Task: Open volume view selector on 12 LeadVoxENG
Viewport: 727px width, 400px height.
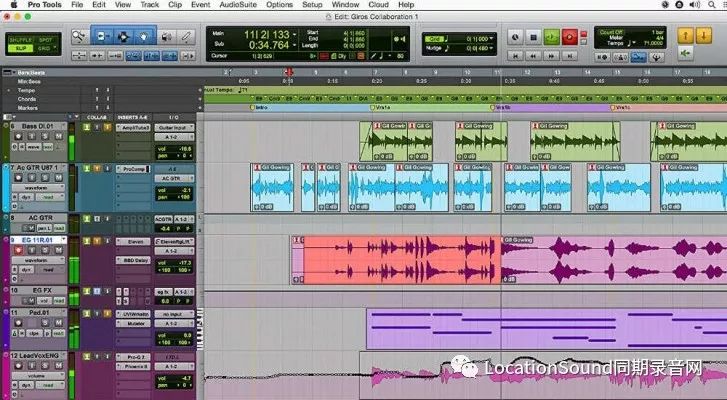Action: coord(38,376)
